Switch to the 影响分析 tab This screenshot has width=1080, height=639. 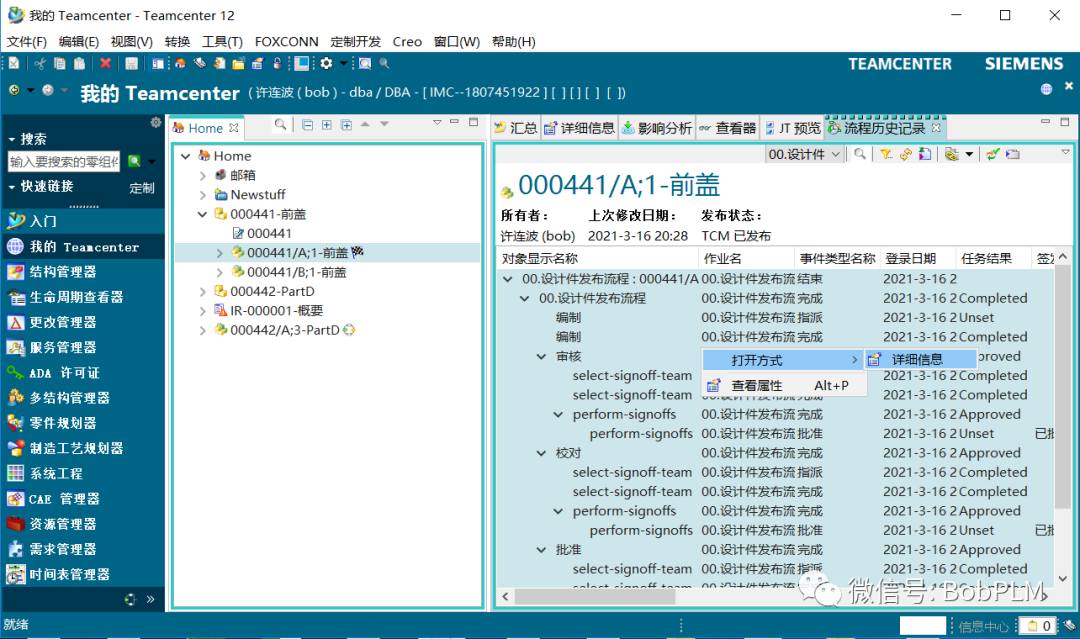657,128
